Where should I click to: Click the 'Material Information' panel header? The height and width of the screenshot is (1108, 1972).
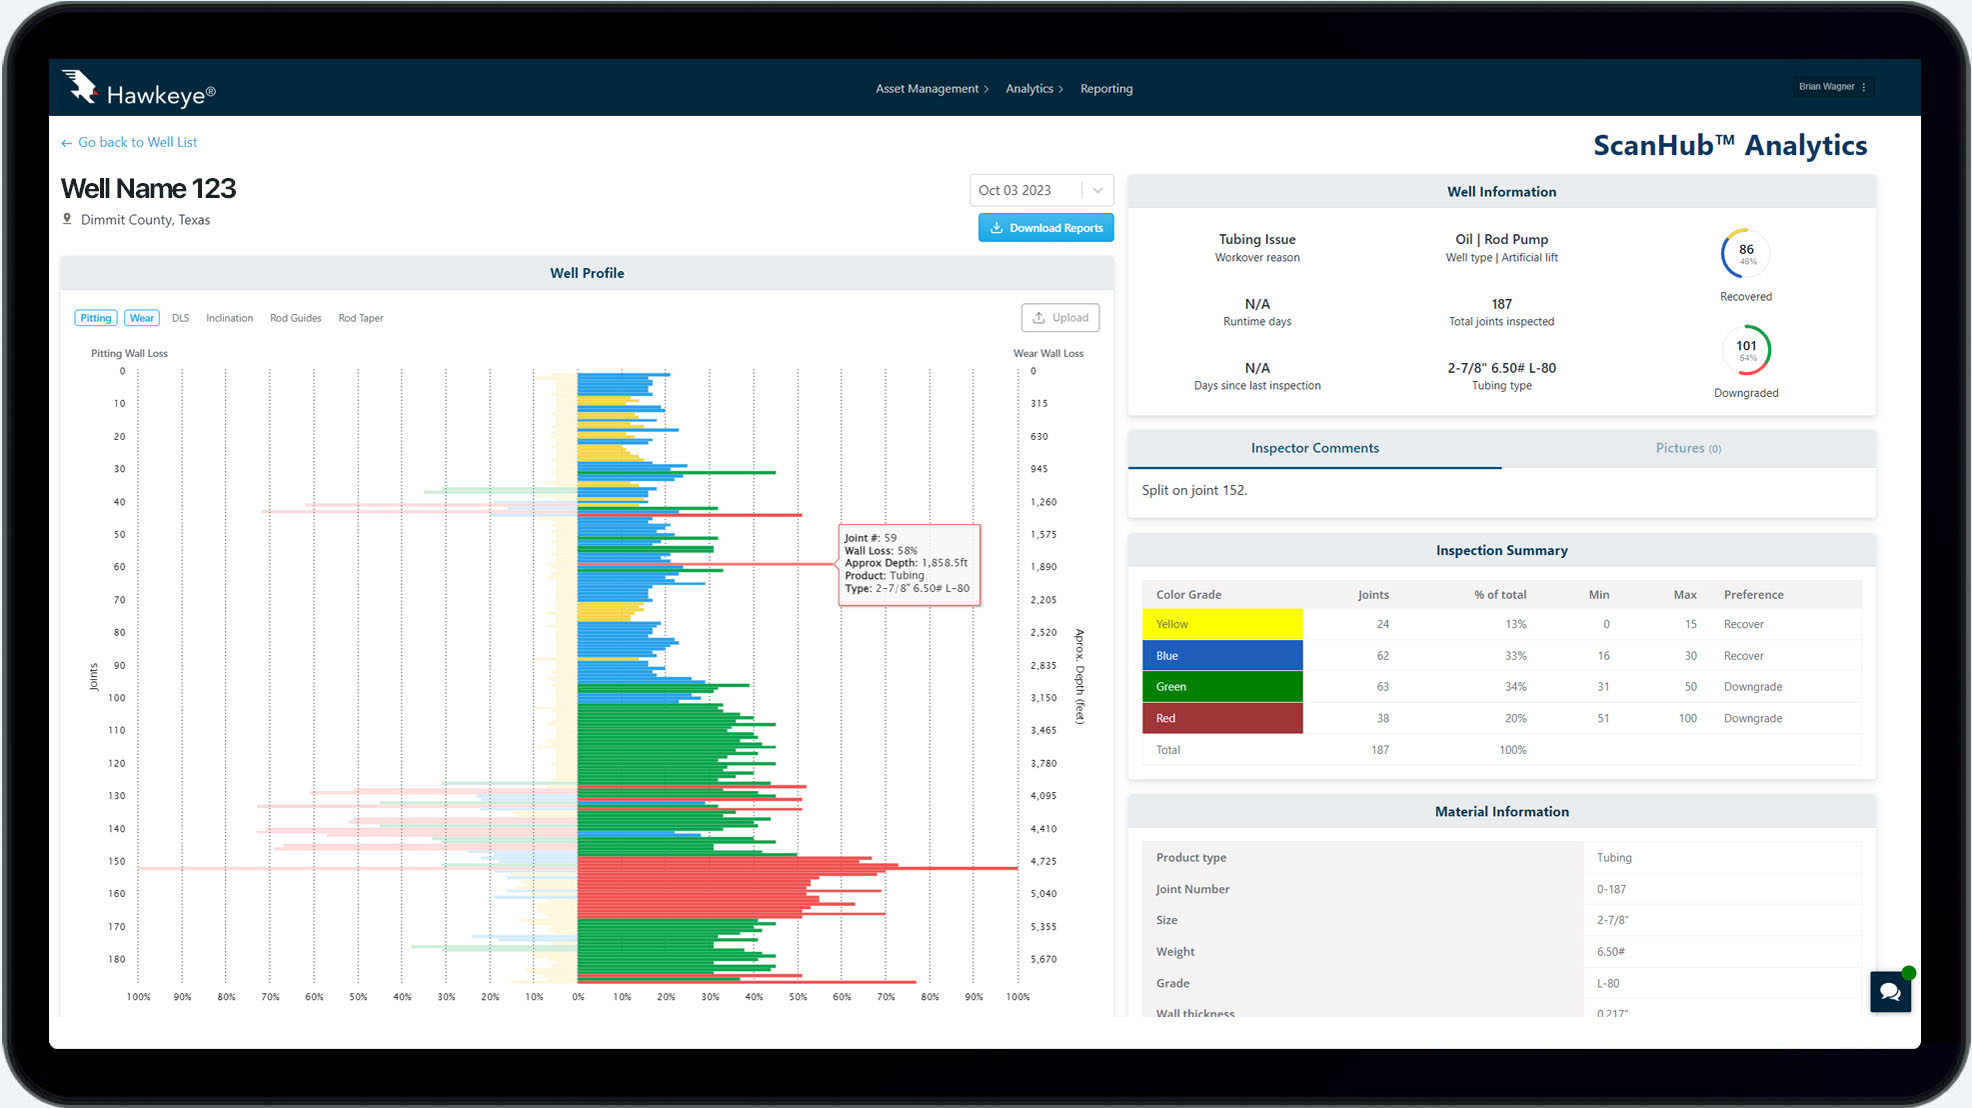[x=1501, y=812]
